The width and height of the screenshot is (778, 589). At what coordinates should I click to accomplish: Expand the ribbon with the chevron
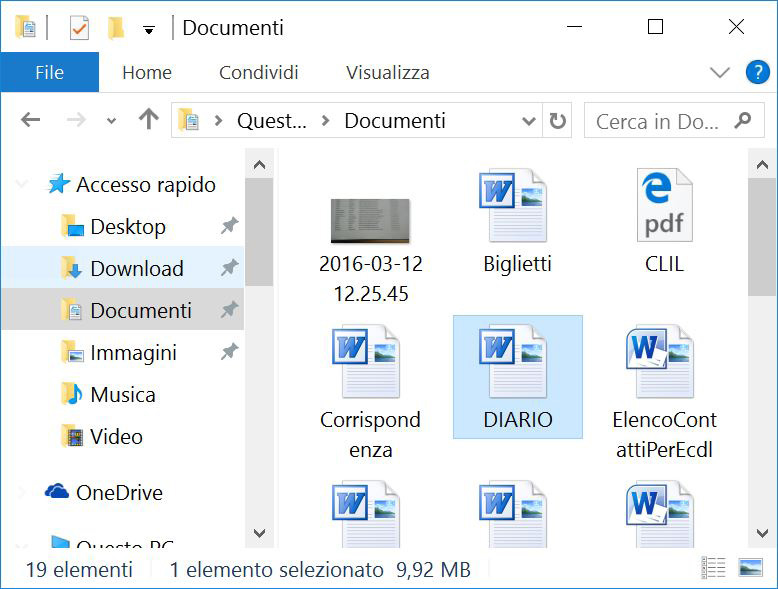tap(719, 72)
